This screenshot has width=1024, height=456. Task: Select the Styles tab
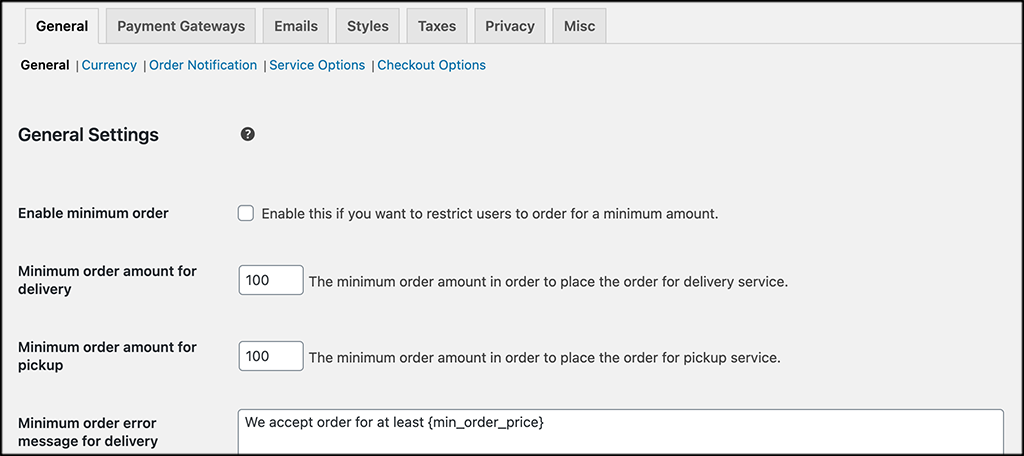point(368,26)
